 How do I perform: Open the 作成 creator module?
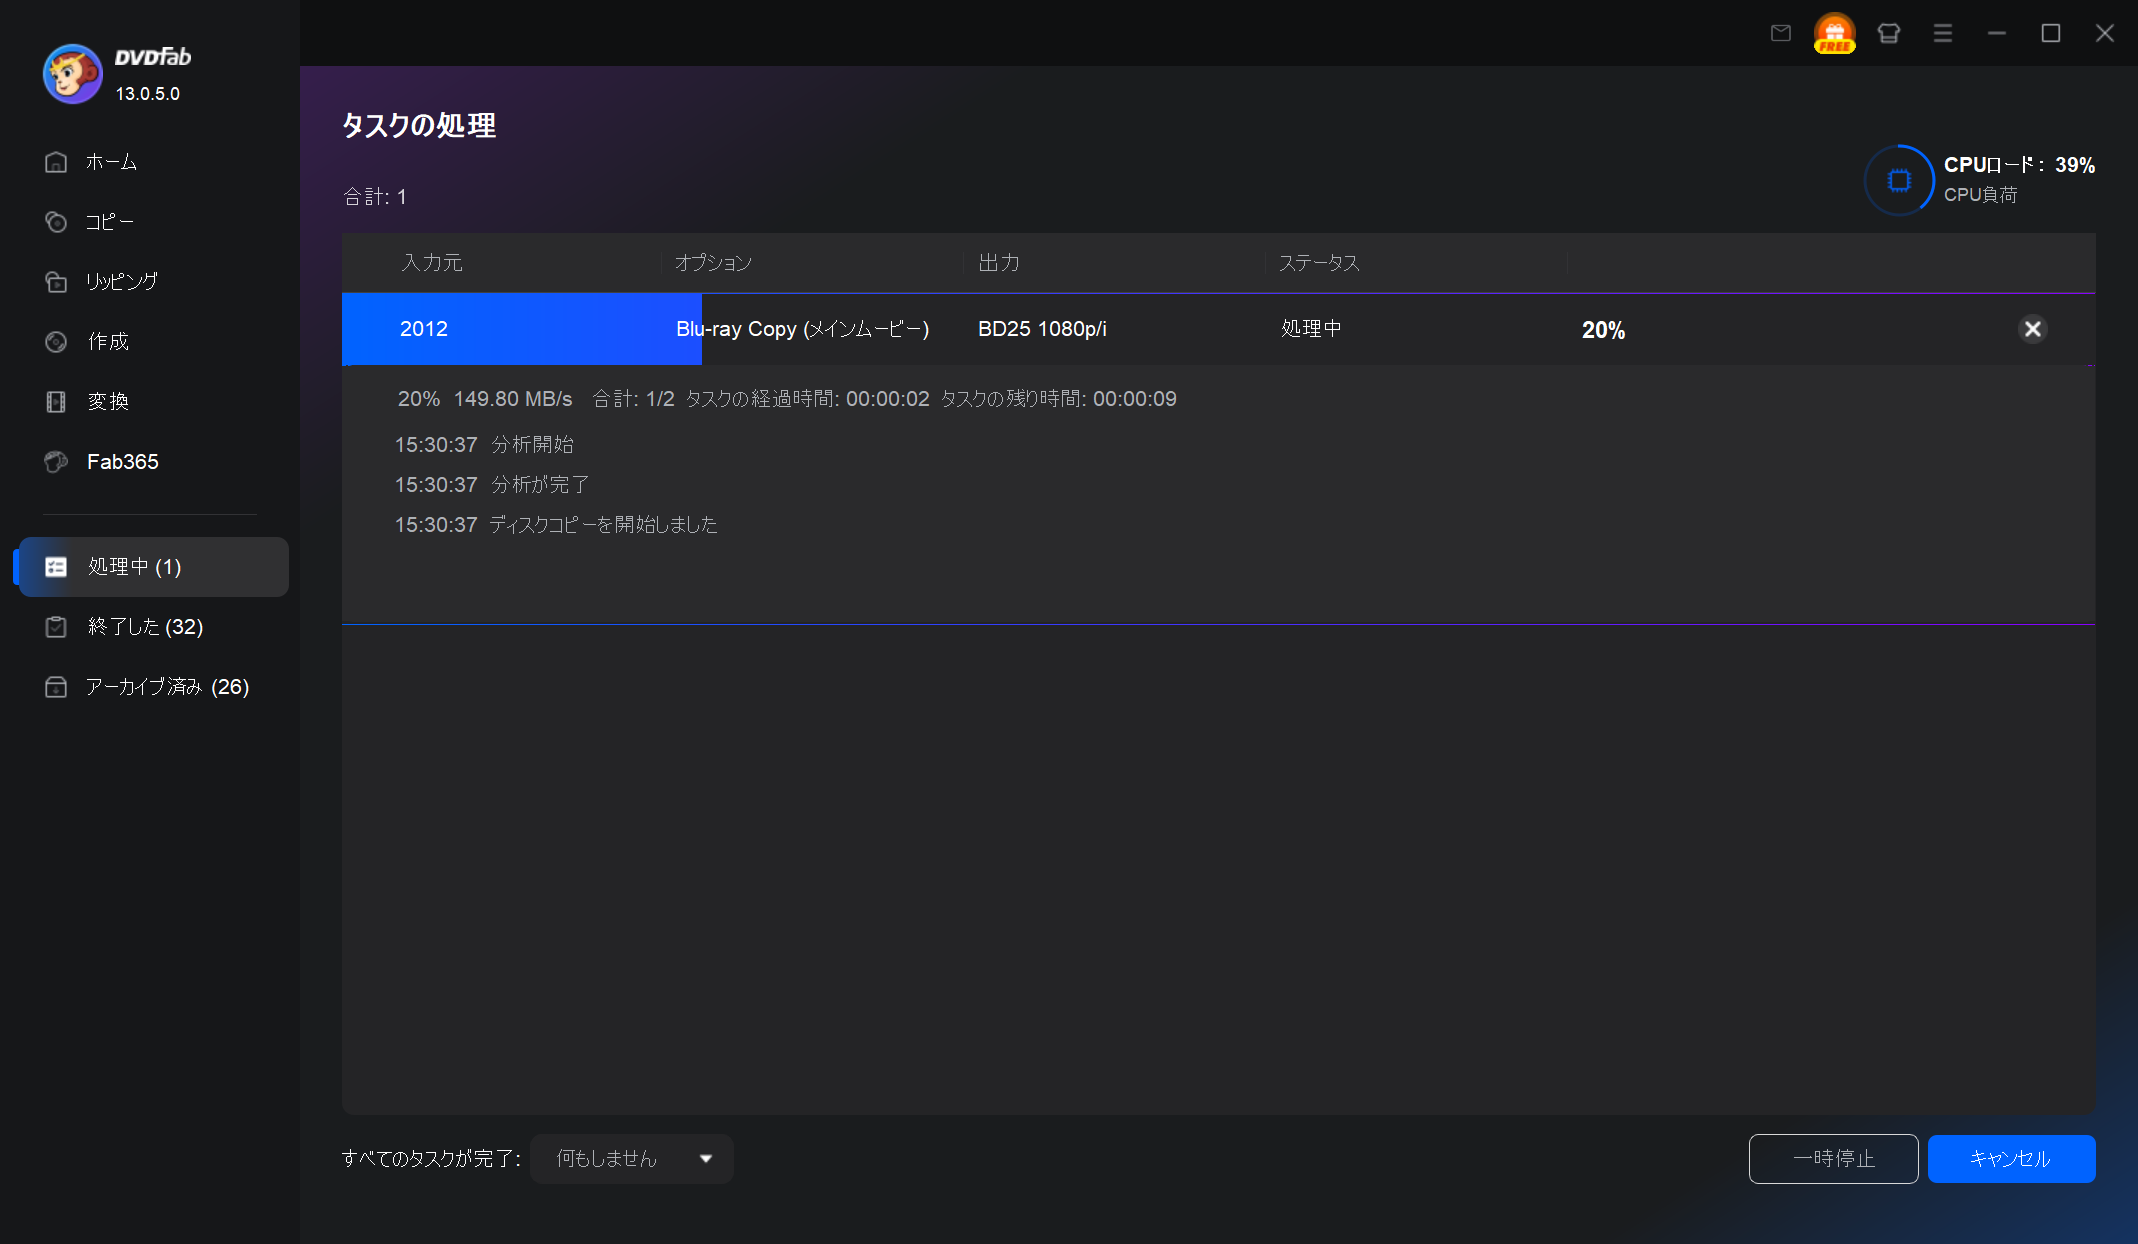(x=107, y=342)
